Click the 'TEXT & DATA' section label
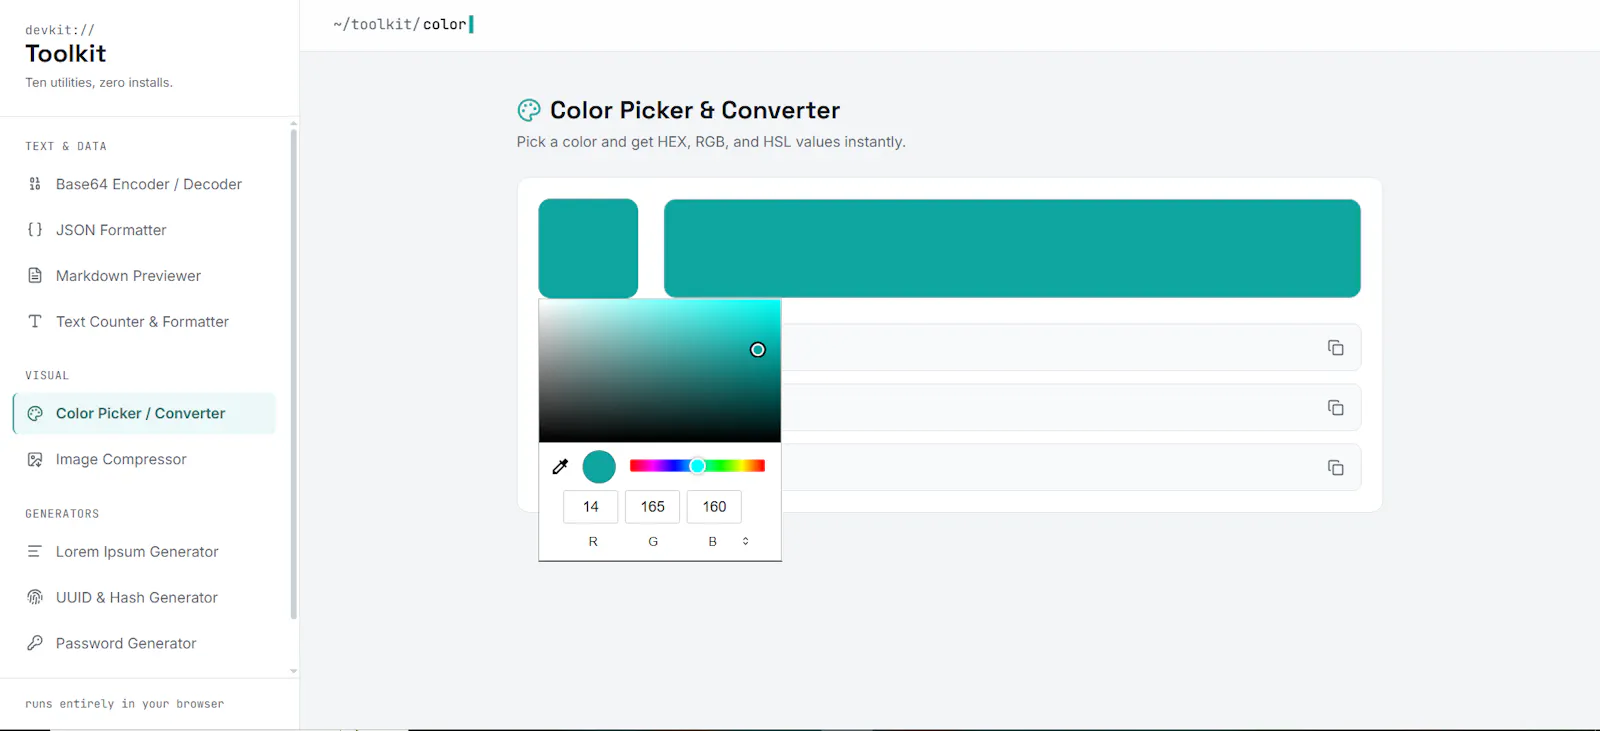 (x=66, y=146)
